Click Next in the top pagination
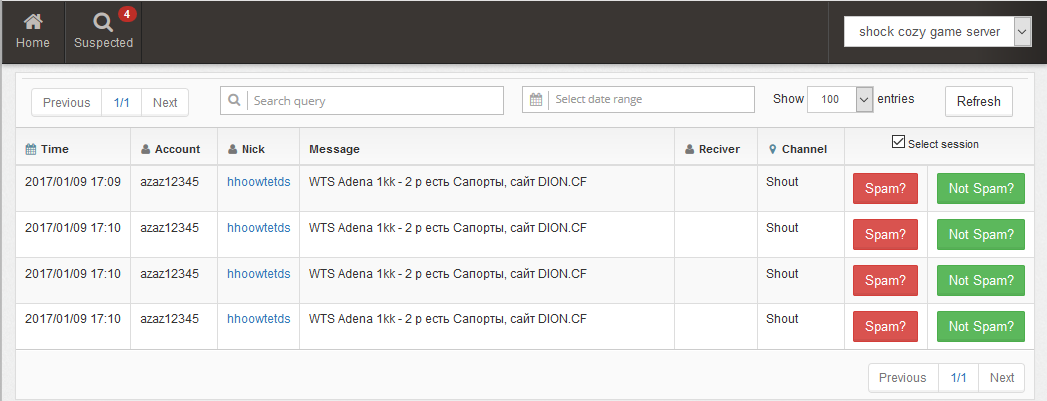Image resolution: width=1047 pixels, height=401 pixels. 165,103
